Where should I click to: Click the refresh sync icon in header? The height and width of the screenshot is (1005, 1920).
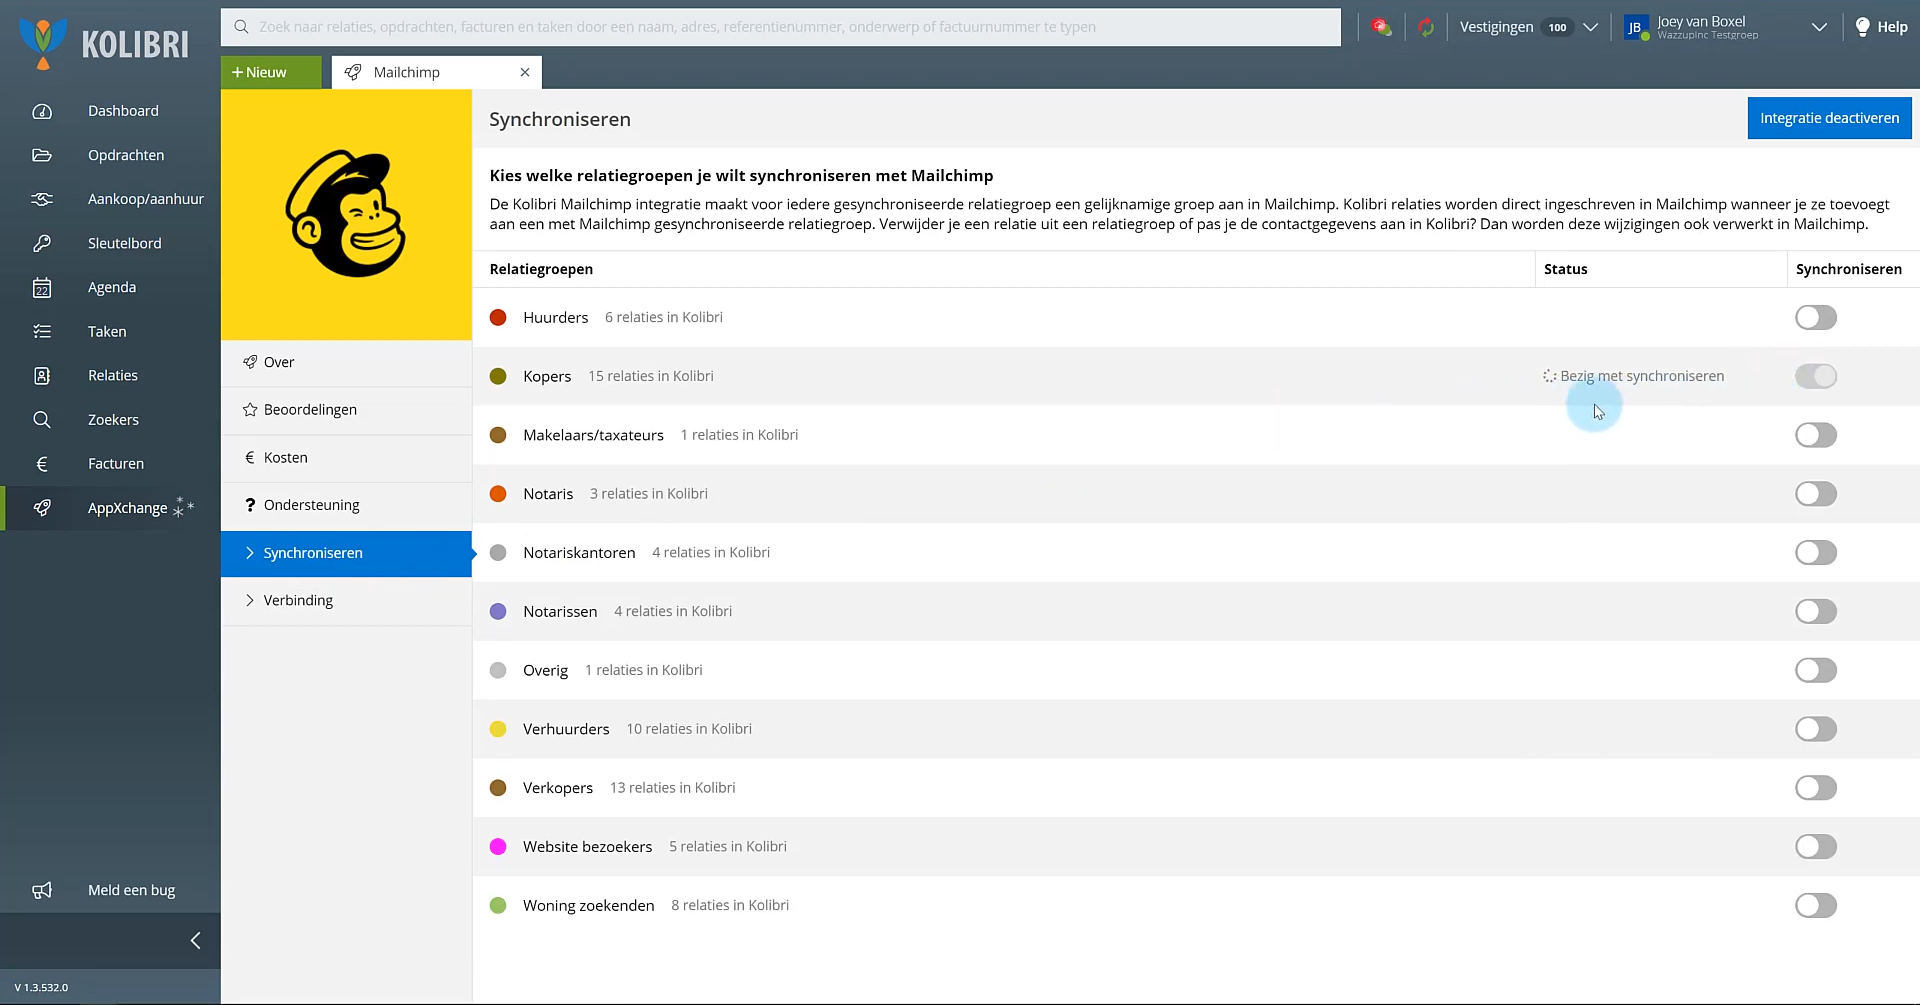[x=1426, y=27]
